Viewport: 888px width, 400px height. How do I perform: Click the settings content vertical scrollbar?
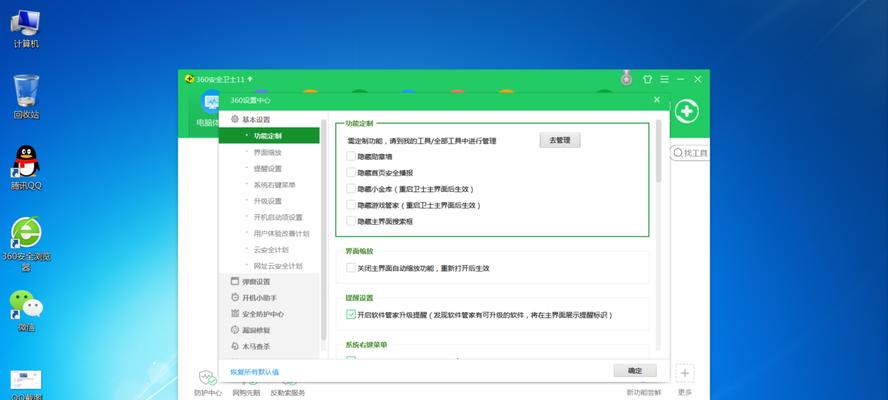pyautogui.click(x=658, y=151)
